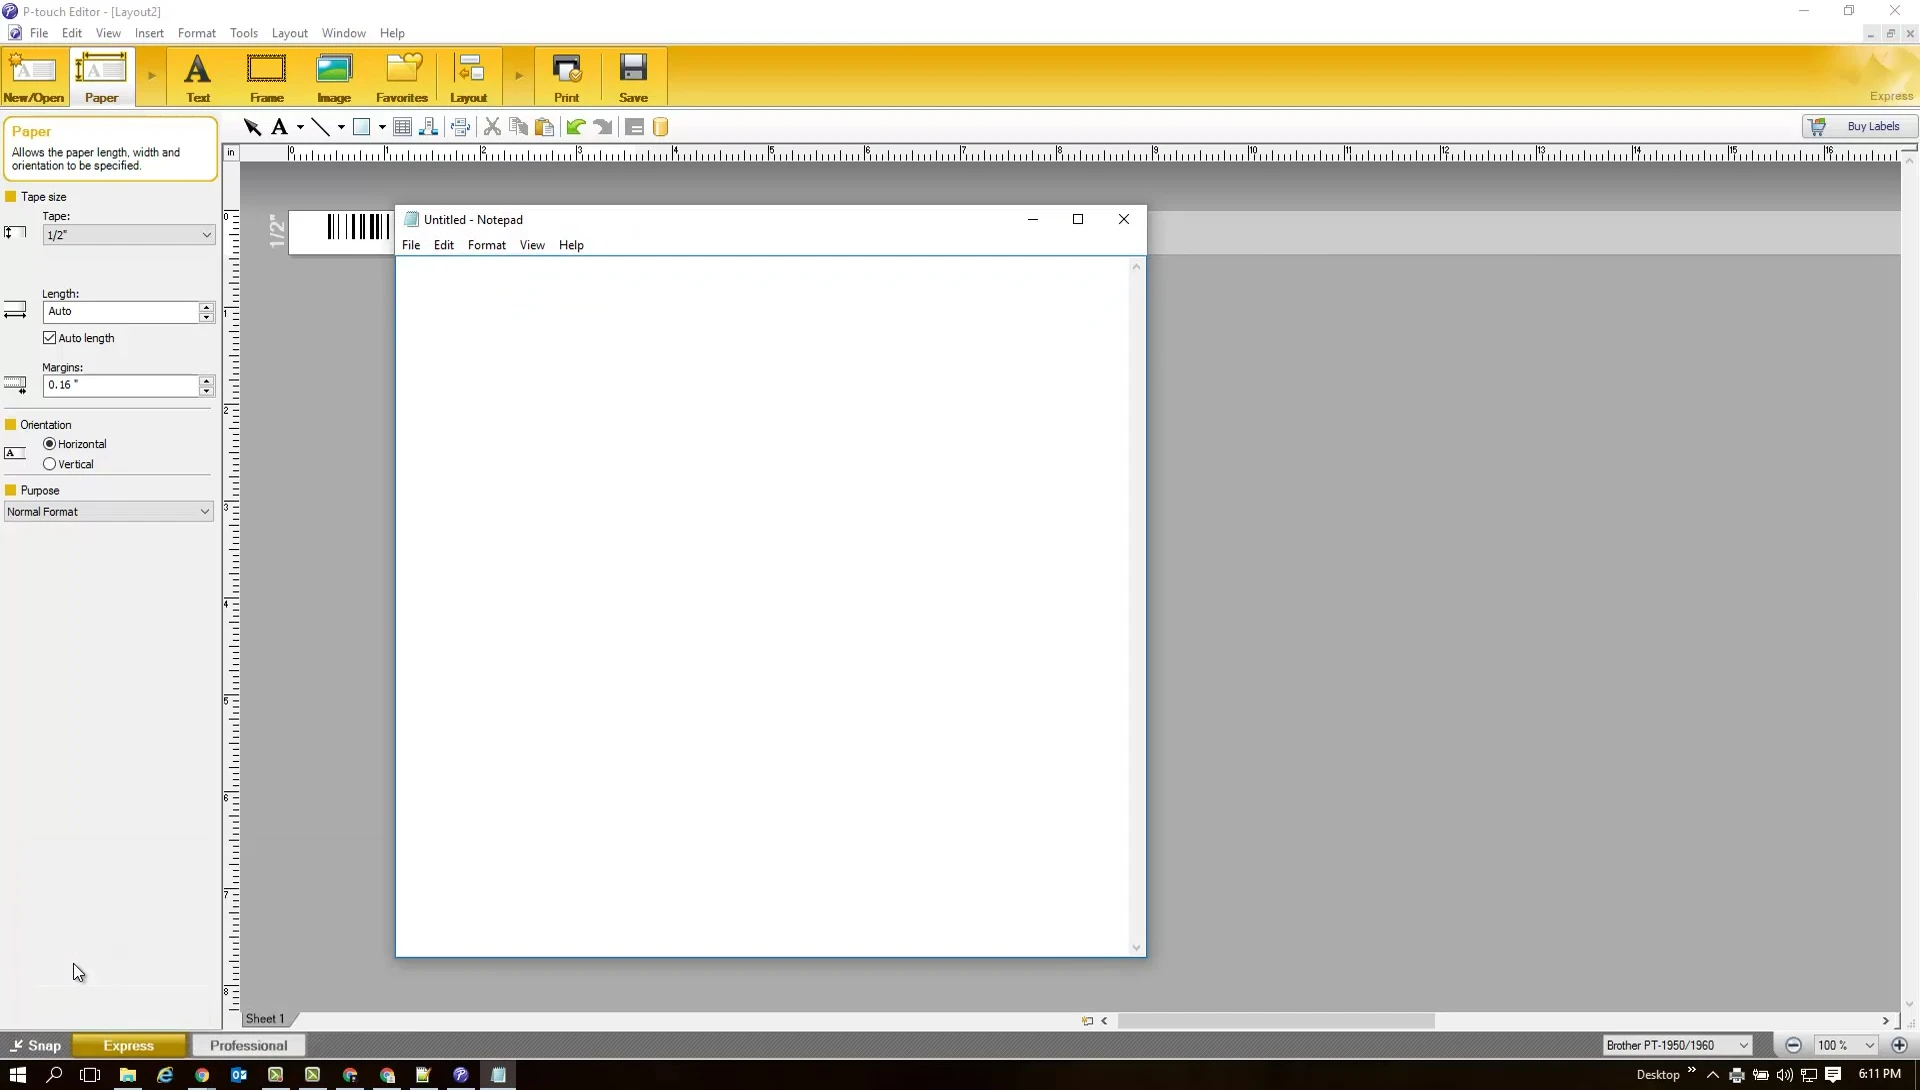Click the Buy Labels button
Image resolution: width=1920 pixels, height=1090 pixels.
1860,127
